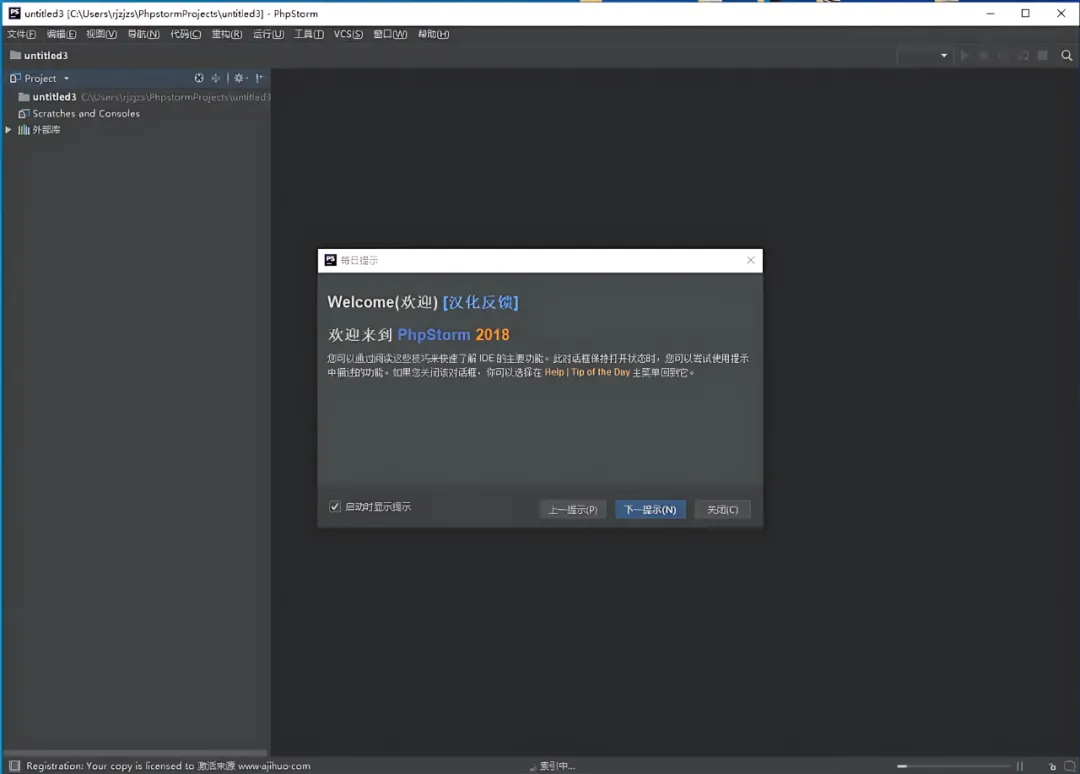This screenshot has width=1080, height=774.
Task: Click the Stop square icon in toolbar
Action: tap(1043, 56)
